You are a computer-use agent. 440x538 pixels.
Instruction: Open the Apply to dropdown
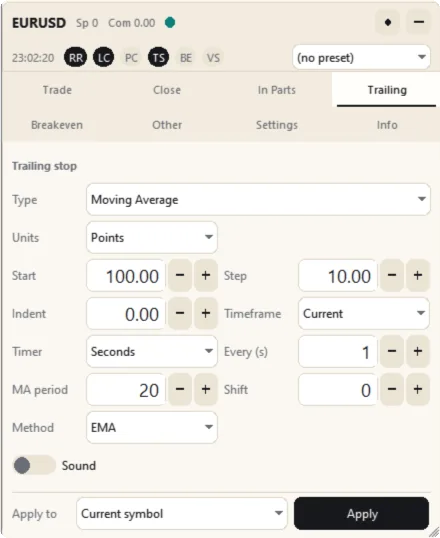[x=182, y=514]
